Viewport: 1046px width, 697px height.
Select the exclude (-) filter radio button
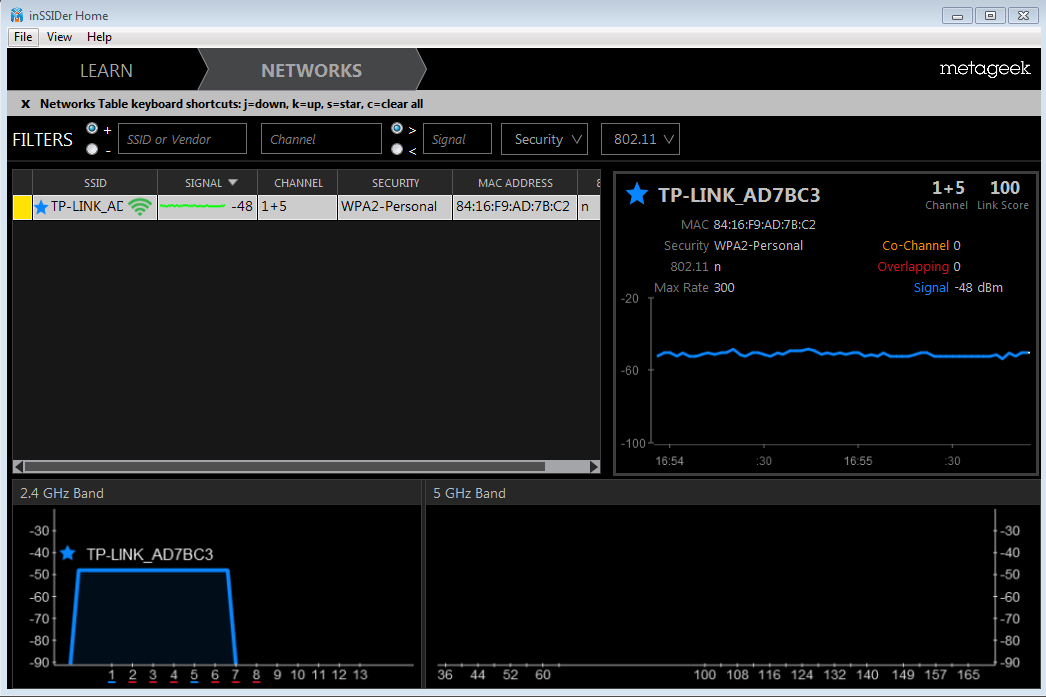tap(92, 149)
